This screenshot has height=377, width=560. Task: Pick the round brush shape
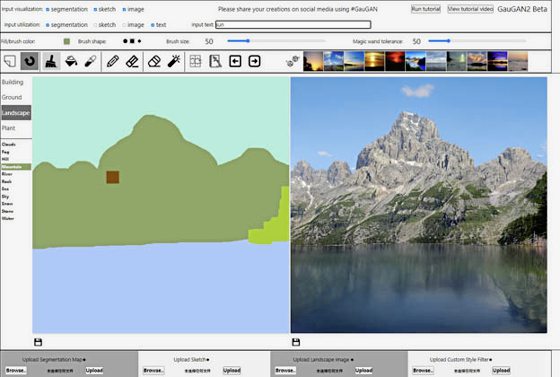[125, 41]
